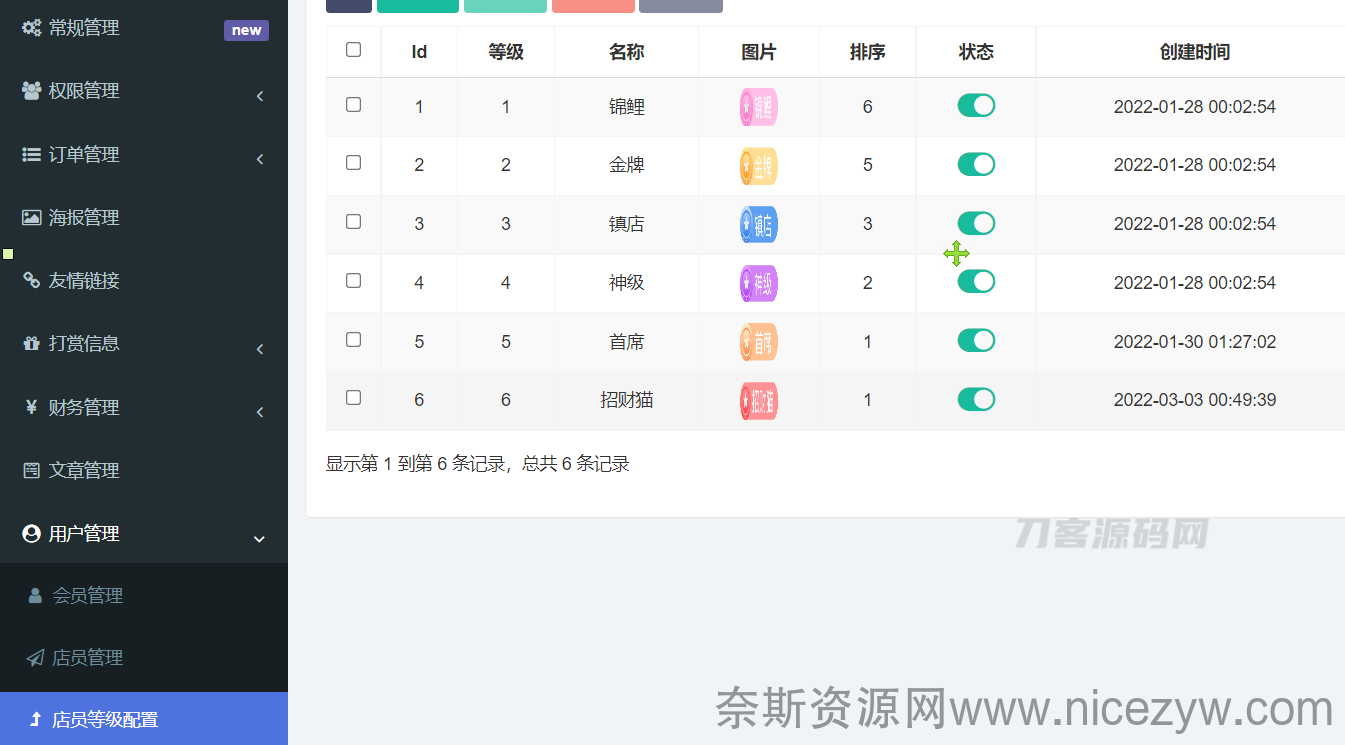Collapse the 用户管理 chevron
1345x745 pixels.
(259, 539)
